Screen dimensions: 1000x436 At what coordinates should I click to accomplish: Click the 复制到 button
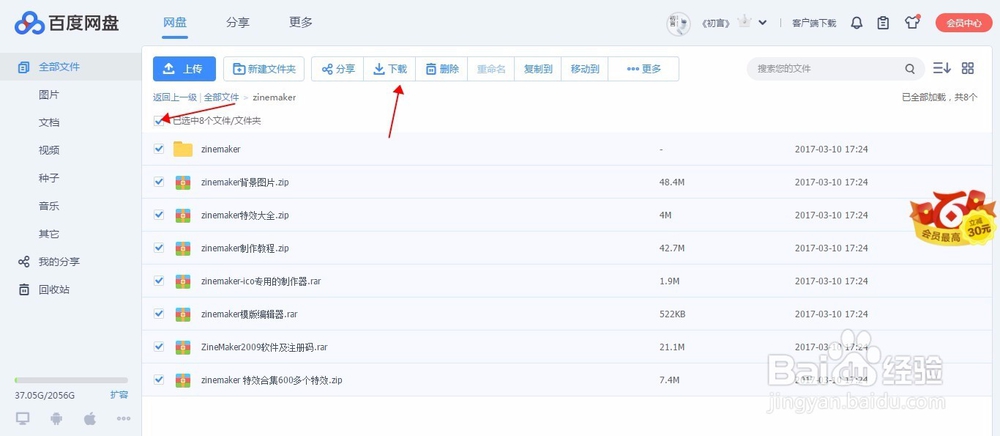pyautogui.click(x=538, y=69)
